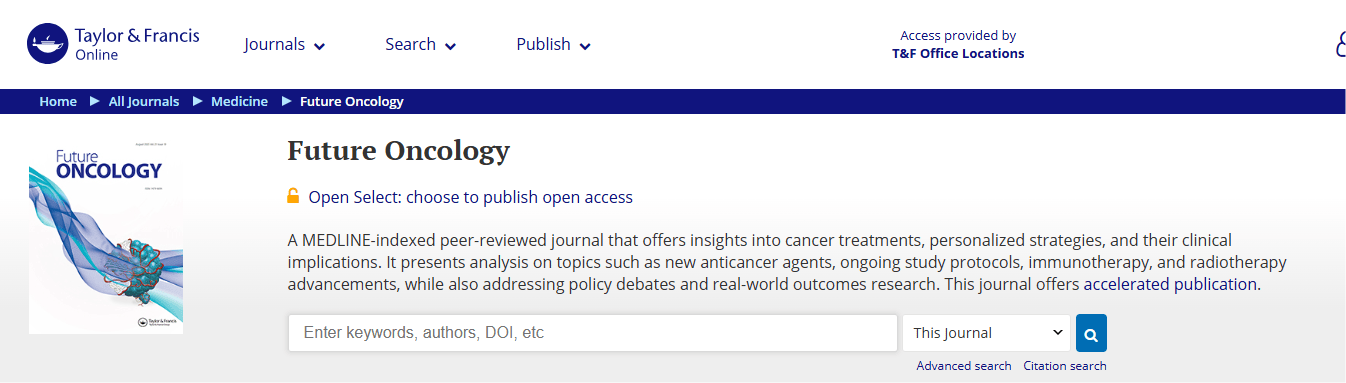Click the orange open-access padlock icon
This screenshot has height=383, width=1346.
pyautogui.click(x=293, y=196)
